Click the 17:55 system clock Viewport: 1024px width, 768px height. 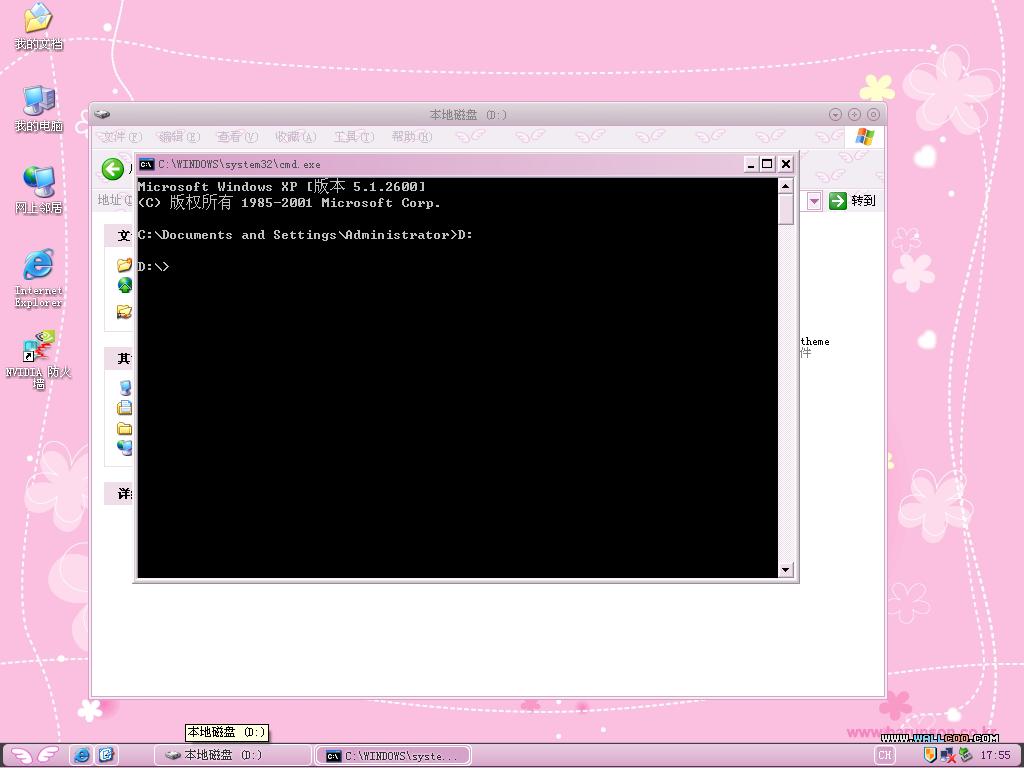[x=995, y=755]
